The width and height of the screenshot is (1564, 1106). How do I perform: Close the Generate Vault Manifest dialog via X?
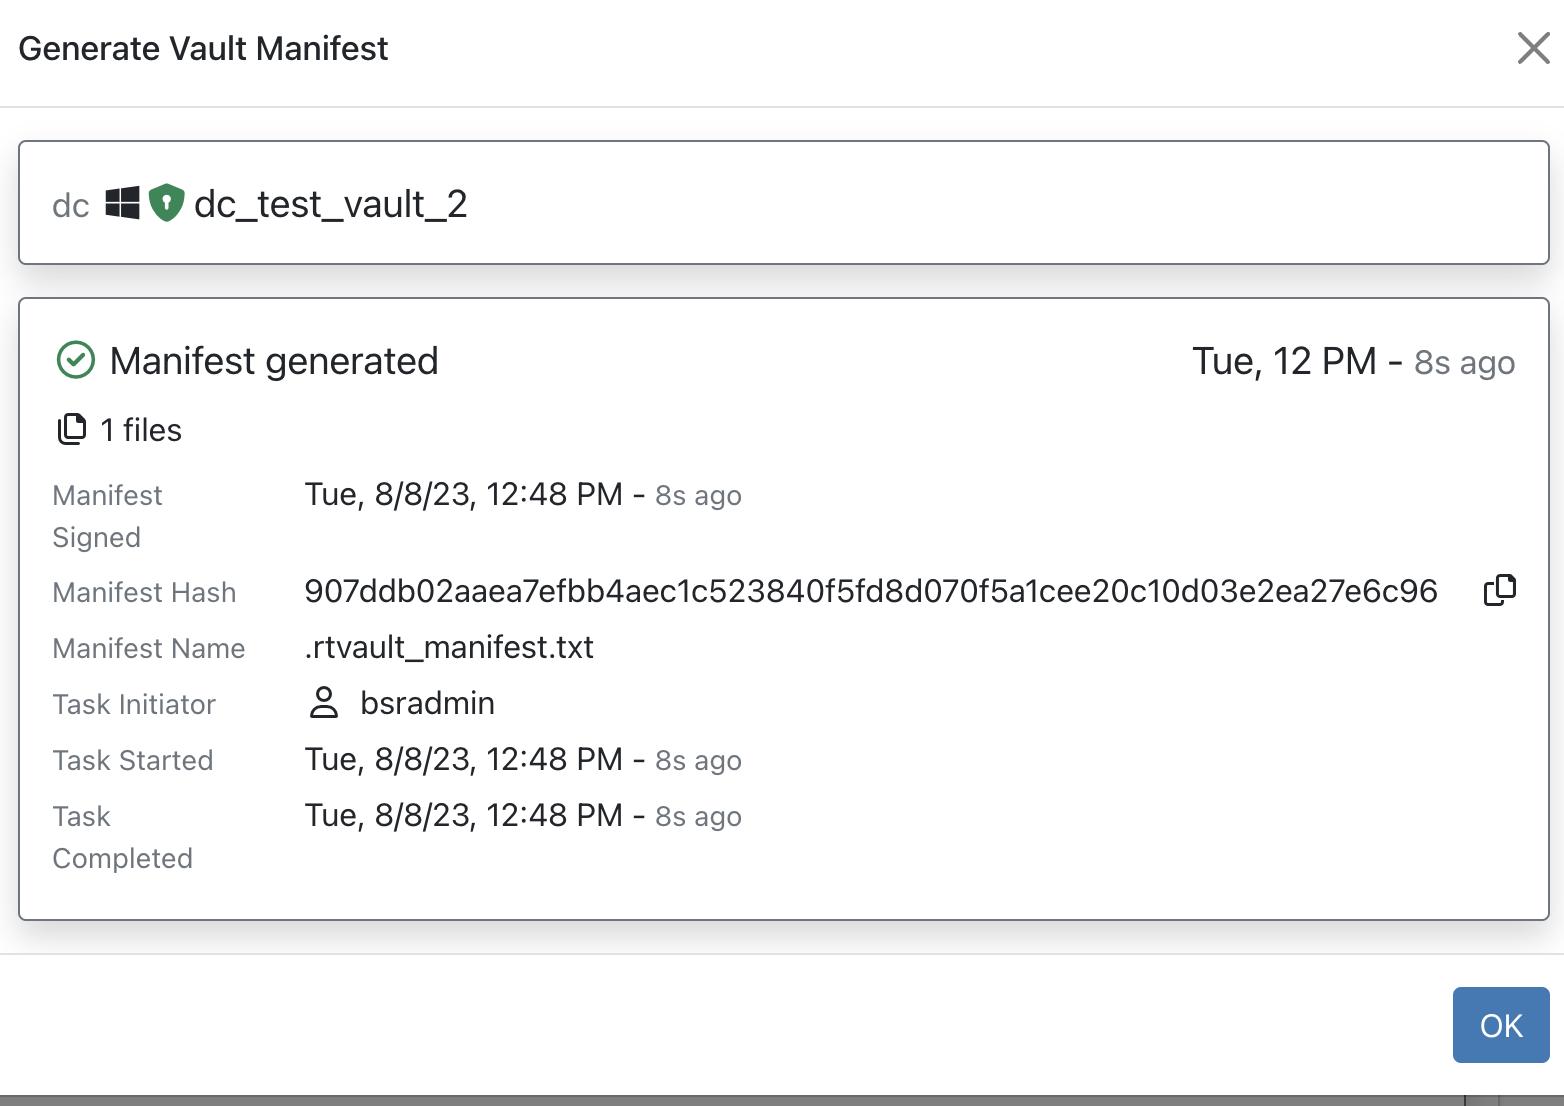point(1533,48)
